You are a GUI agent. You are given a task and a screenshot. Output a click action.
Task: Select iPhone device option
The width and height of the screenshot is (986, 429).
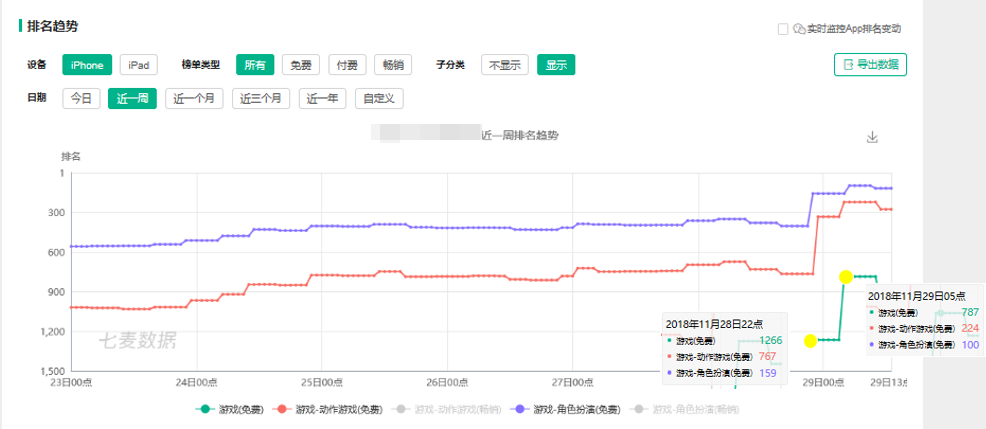[x=87, y=65]
